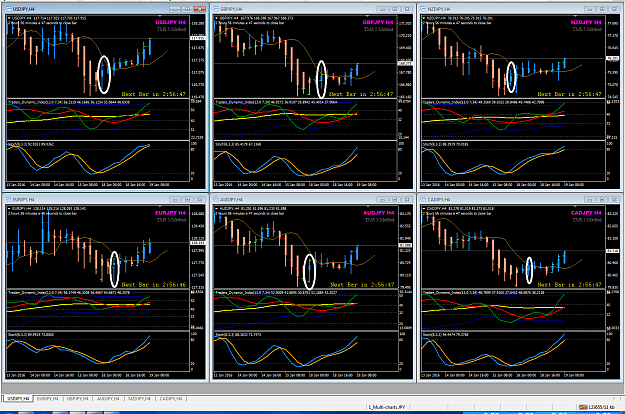The image size is (625, 414).
Task: Click the magenta CADJPY H4 chart label
Action: (586, 213)
